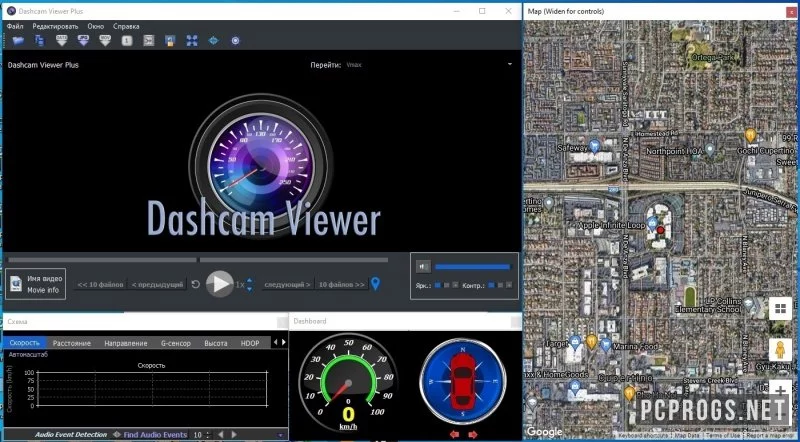Click the right red arrow under compass

473,434
